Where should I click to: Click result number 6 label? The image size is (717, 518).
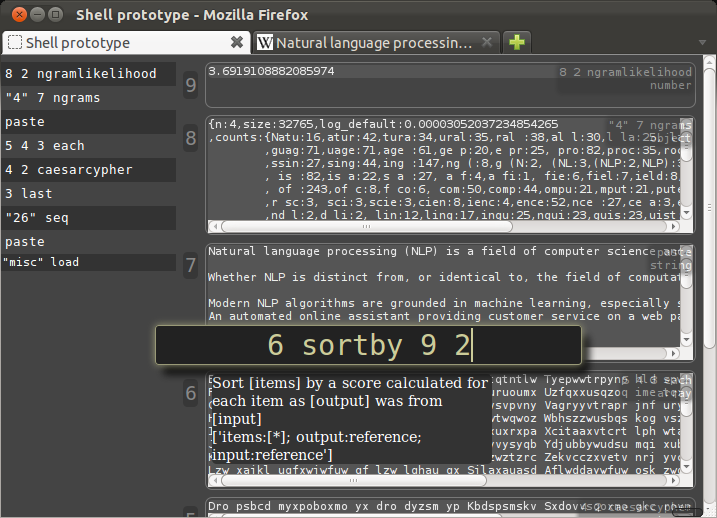click(x=191, y=393)
